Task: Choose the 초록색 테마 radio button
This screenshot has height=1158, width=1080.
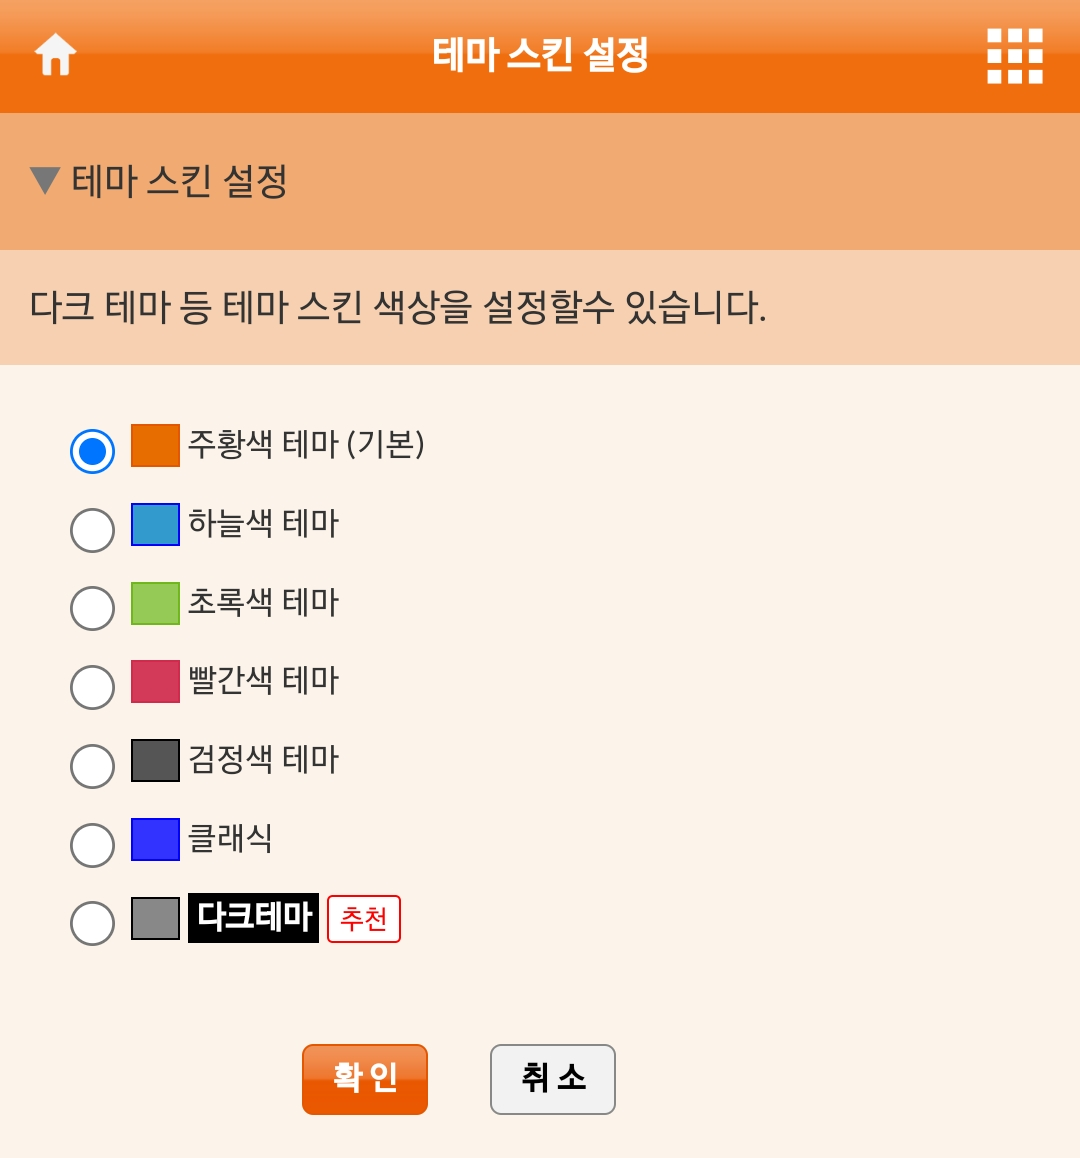Action: [x=92, y=608]
